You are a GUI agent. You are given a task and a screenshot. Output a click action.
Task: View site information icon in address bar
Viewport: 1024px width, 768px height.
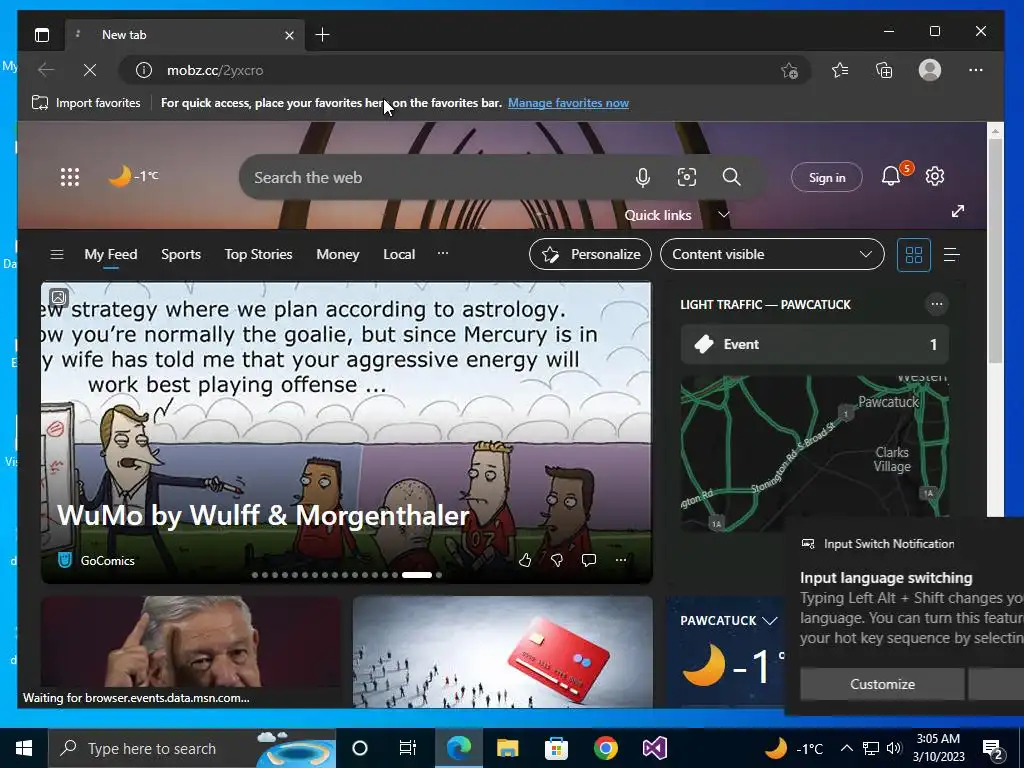[x=144, y=70]
